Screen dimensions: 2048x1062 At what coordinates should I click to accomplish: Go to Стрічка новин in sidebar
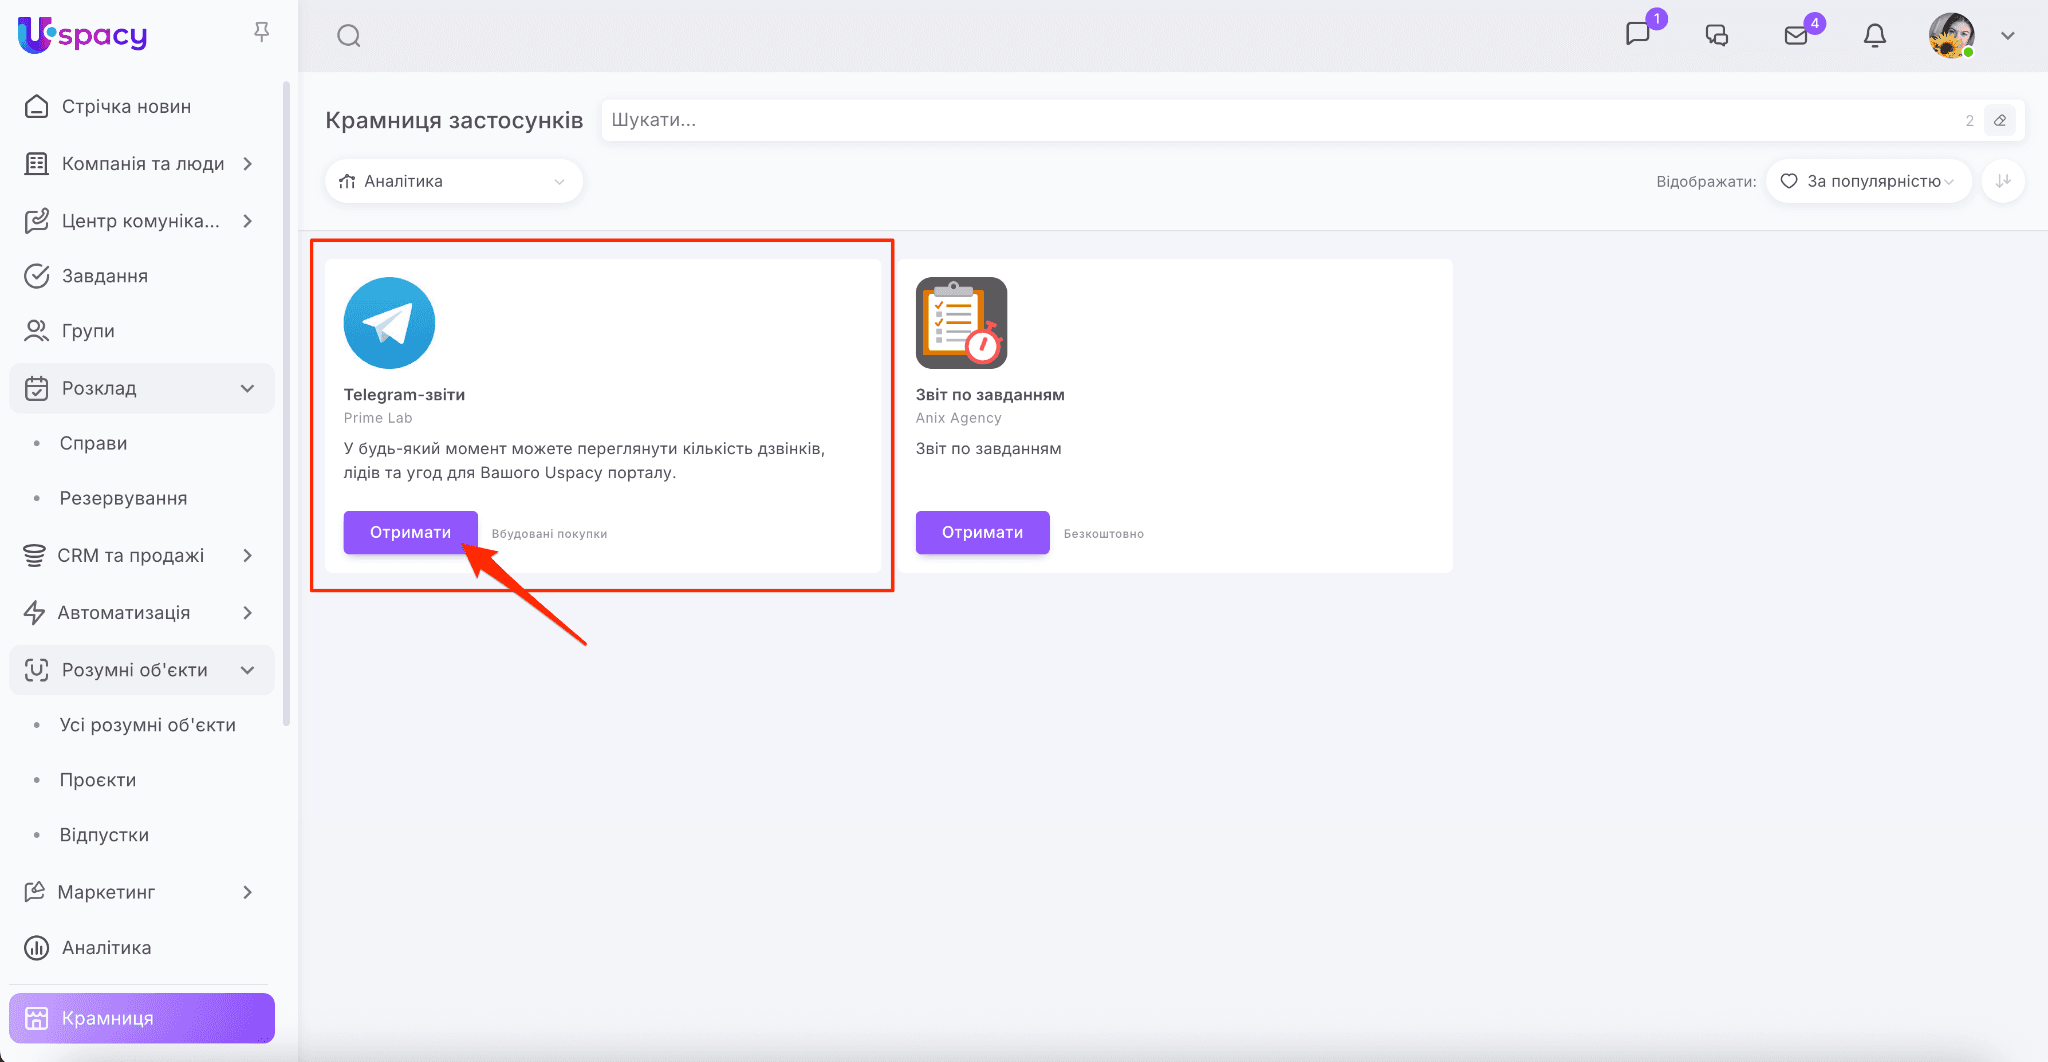(126, 106)
